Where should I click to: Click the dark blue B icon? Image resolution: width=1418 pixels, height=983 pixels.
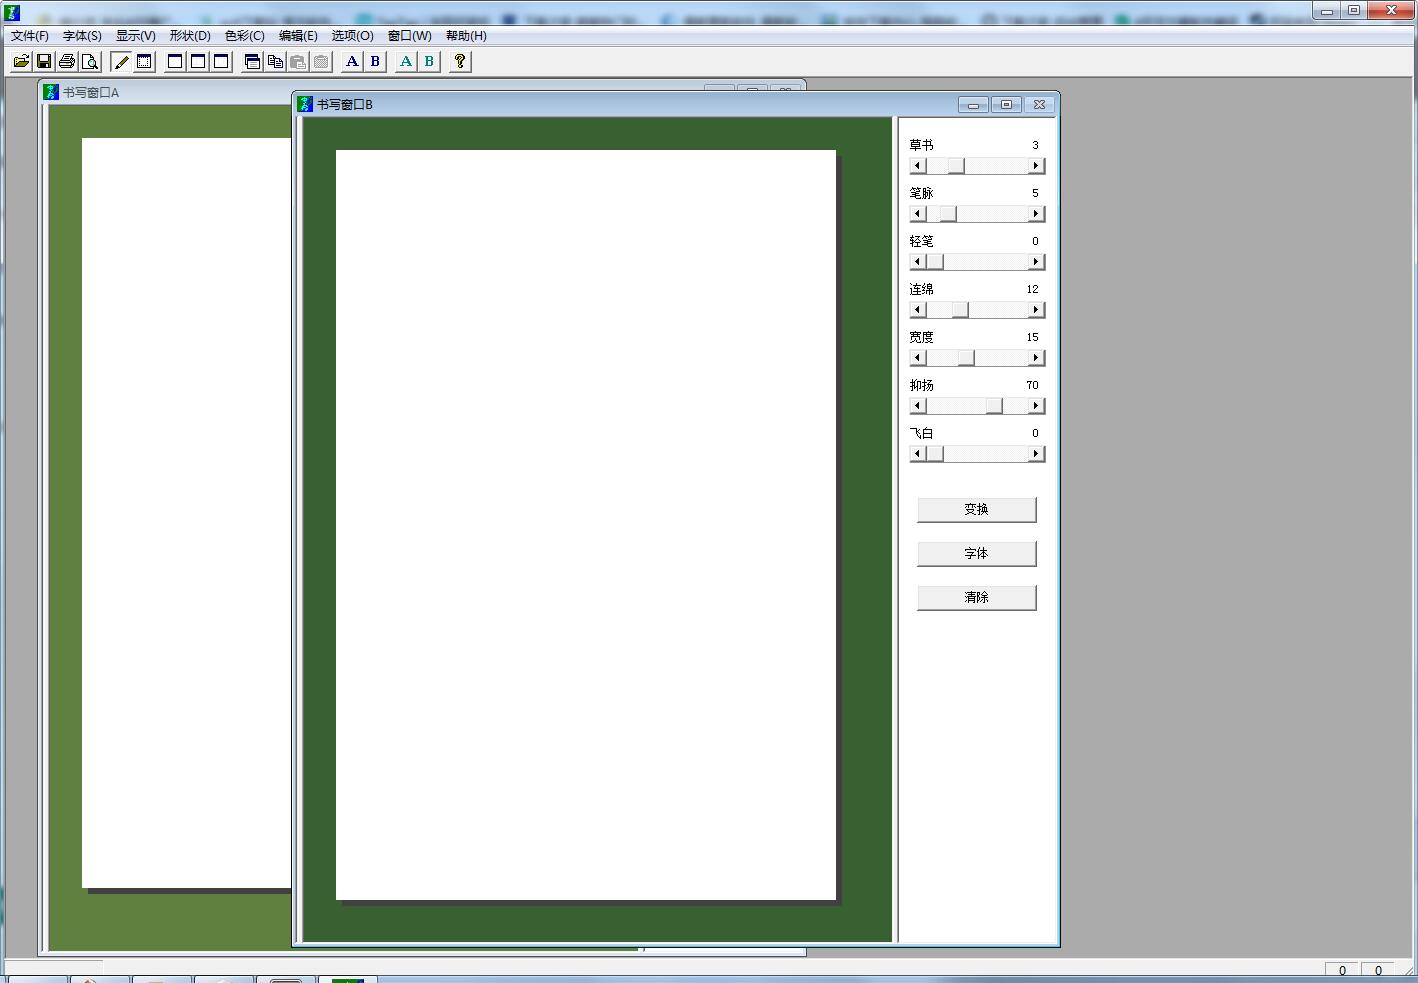point(375,62)
